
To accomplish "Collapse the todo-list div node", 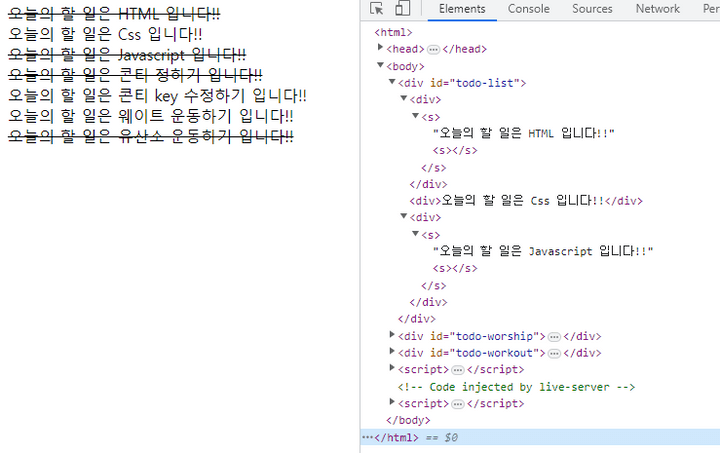I will tap(391, 83).
